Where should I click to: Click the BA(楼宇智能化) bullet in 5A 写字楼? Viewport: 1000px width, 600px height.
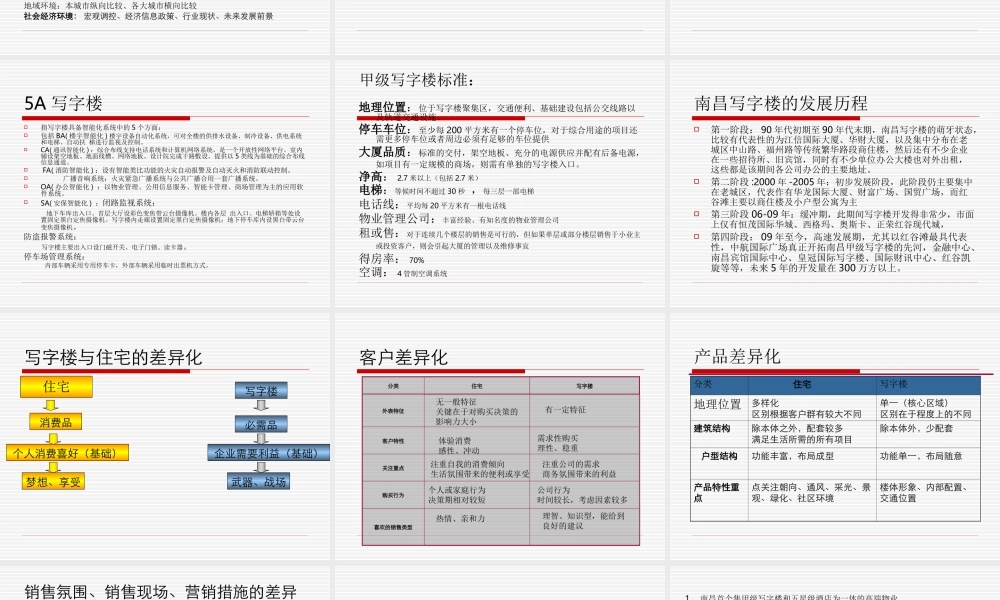coord(172,138)
